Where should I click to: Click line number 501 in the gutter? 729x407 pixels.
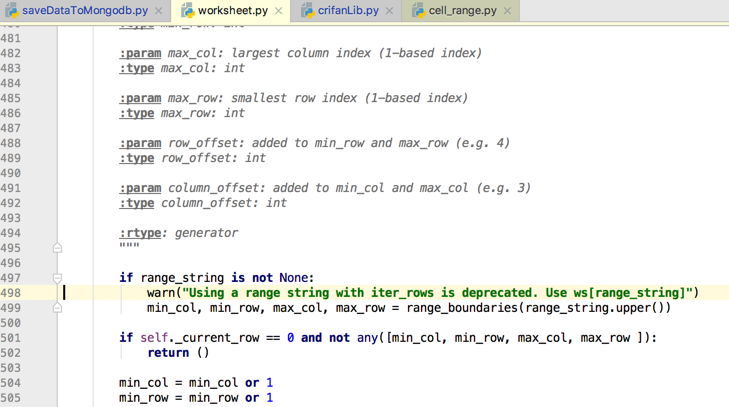tap(11, 338)
